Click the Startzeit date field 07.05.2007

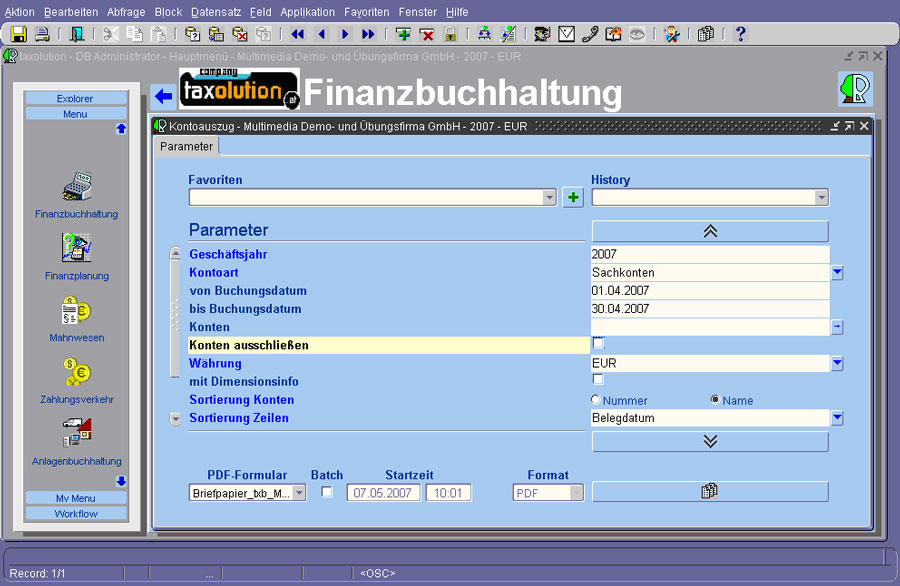pos(383,493)
